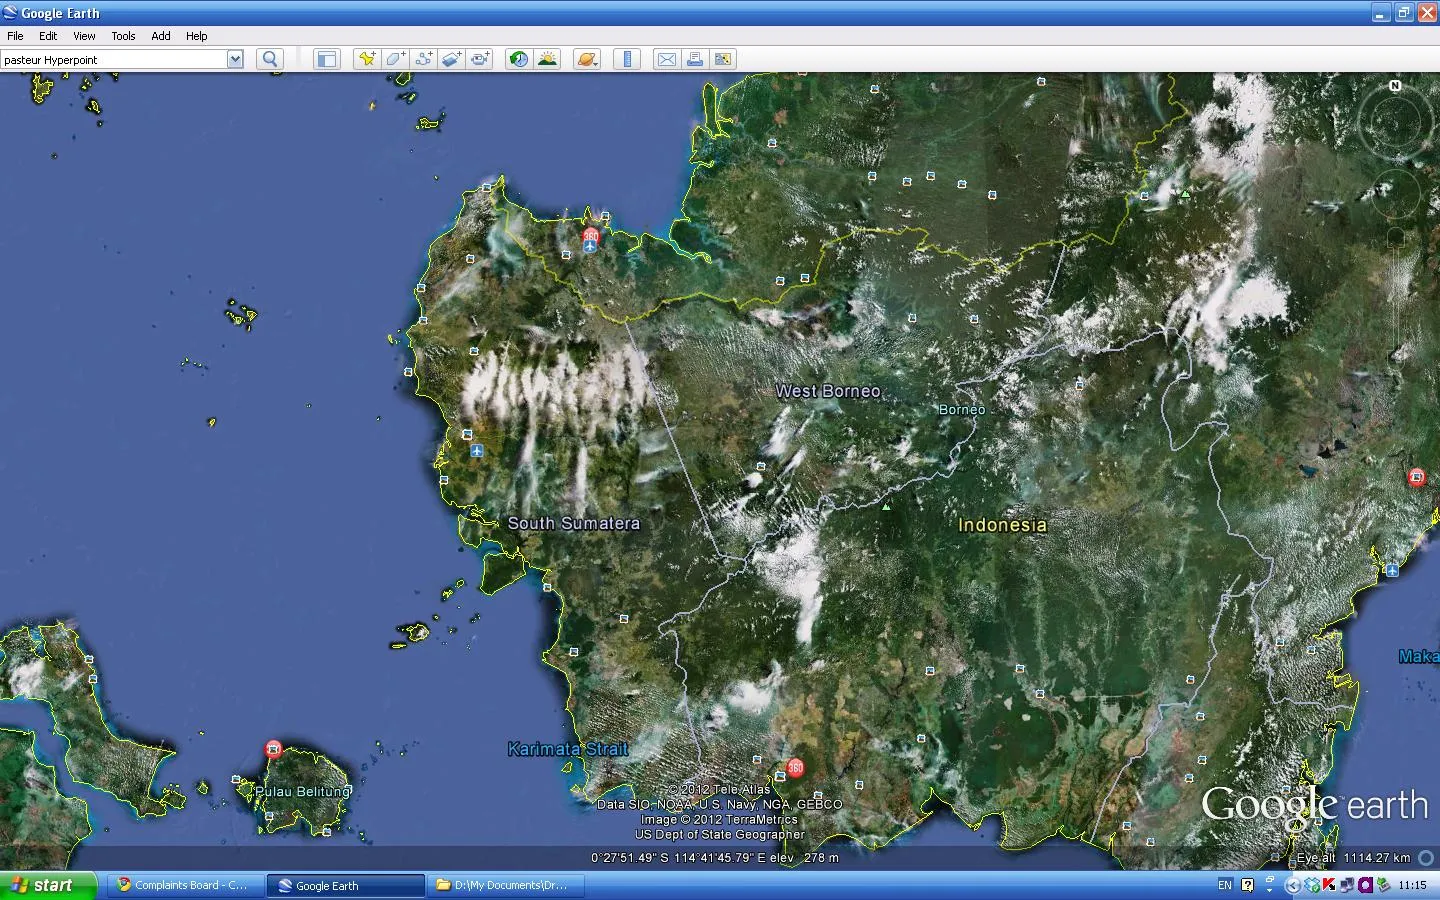Record a tour with the camera icon

(480, 59)
